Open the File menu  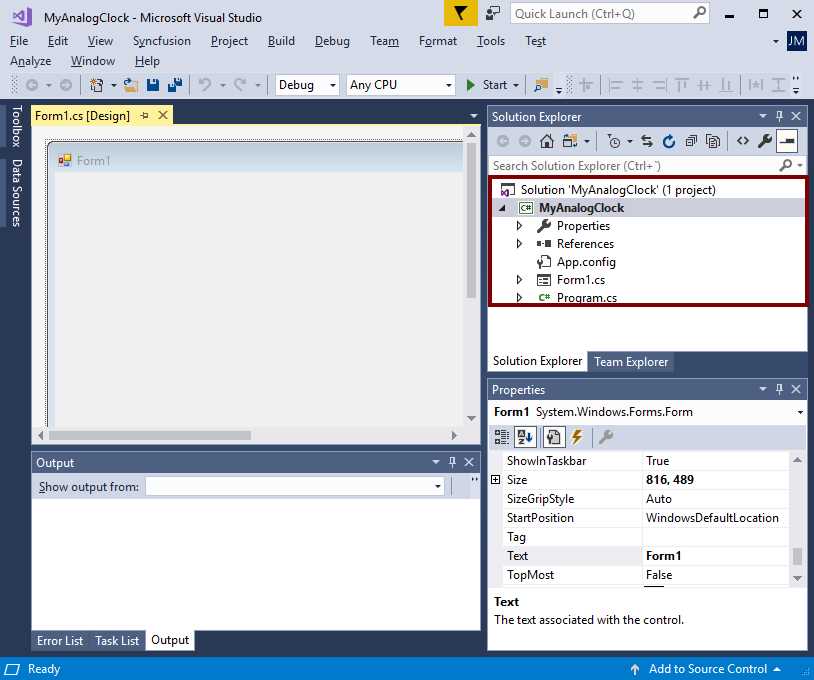(x=19, y=41)
